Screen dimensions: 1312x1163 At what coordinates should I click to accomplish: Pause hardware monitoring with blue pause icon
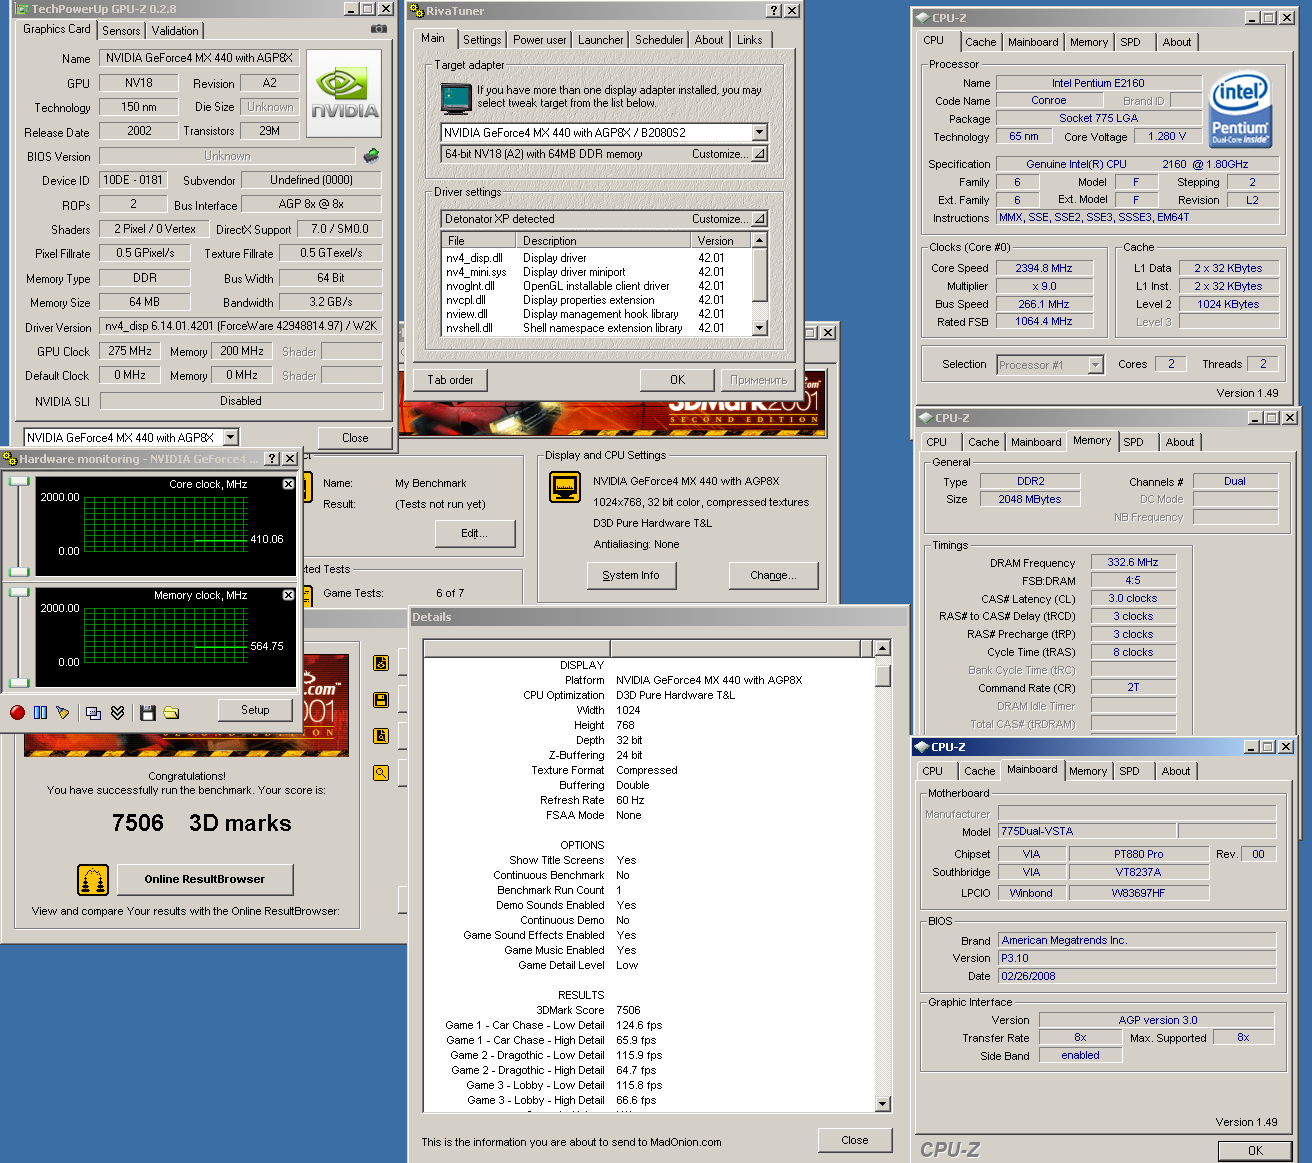pos(40,712)
